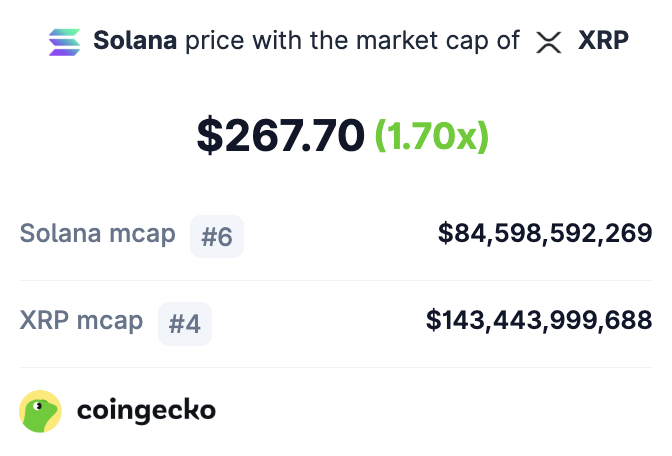Click 'price with the market cap of' text
The height and width of the screenshot is (456, 672).
352,41
